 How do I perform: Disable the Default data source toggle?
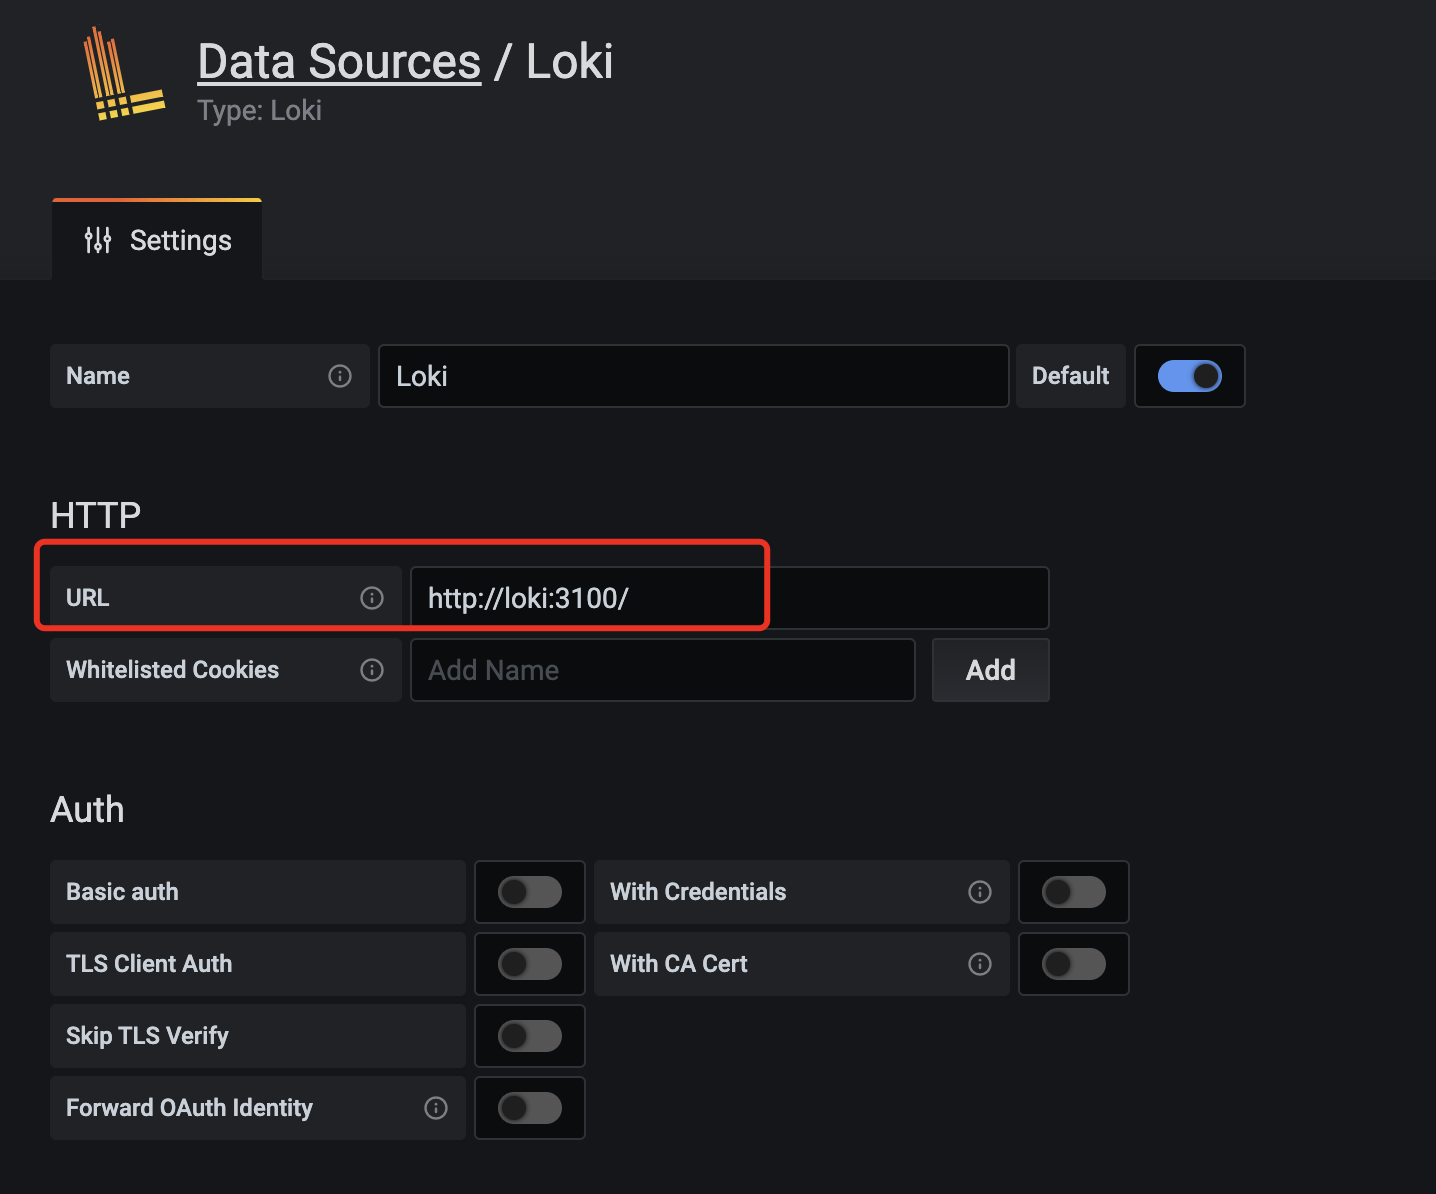pos(1190,376)
